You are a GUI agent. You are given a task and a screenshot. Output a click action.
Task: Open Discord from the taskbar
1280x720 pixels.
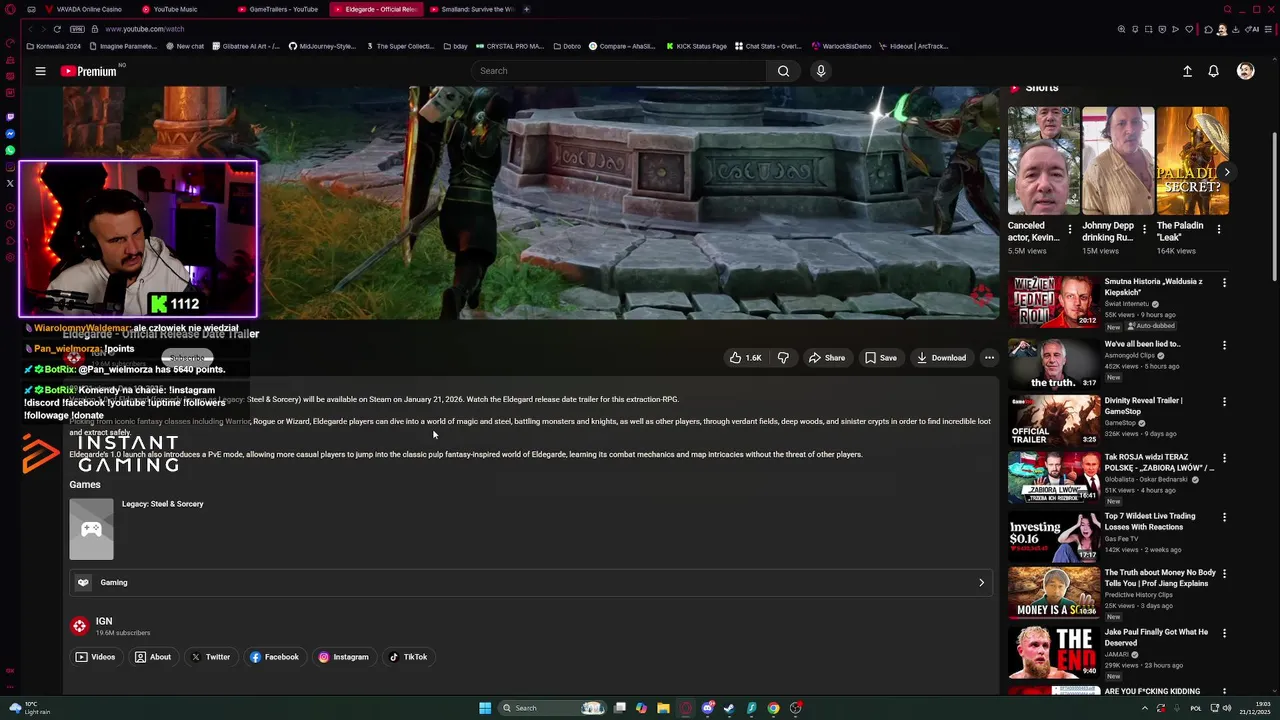click(708, 708)
